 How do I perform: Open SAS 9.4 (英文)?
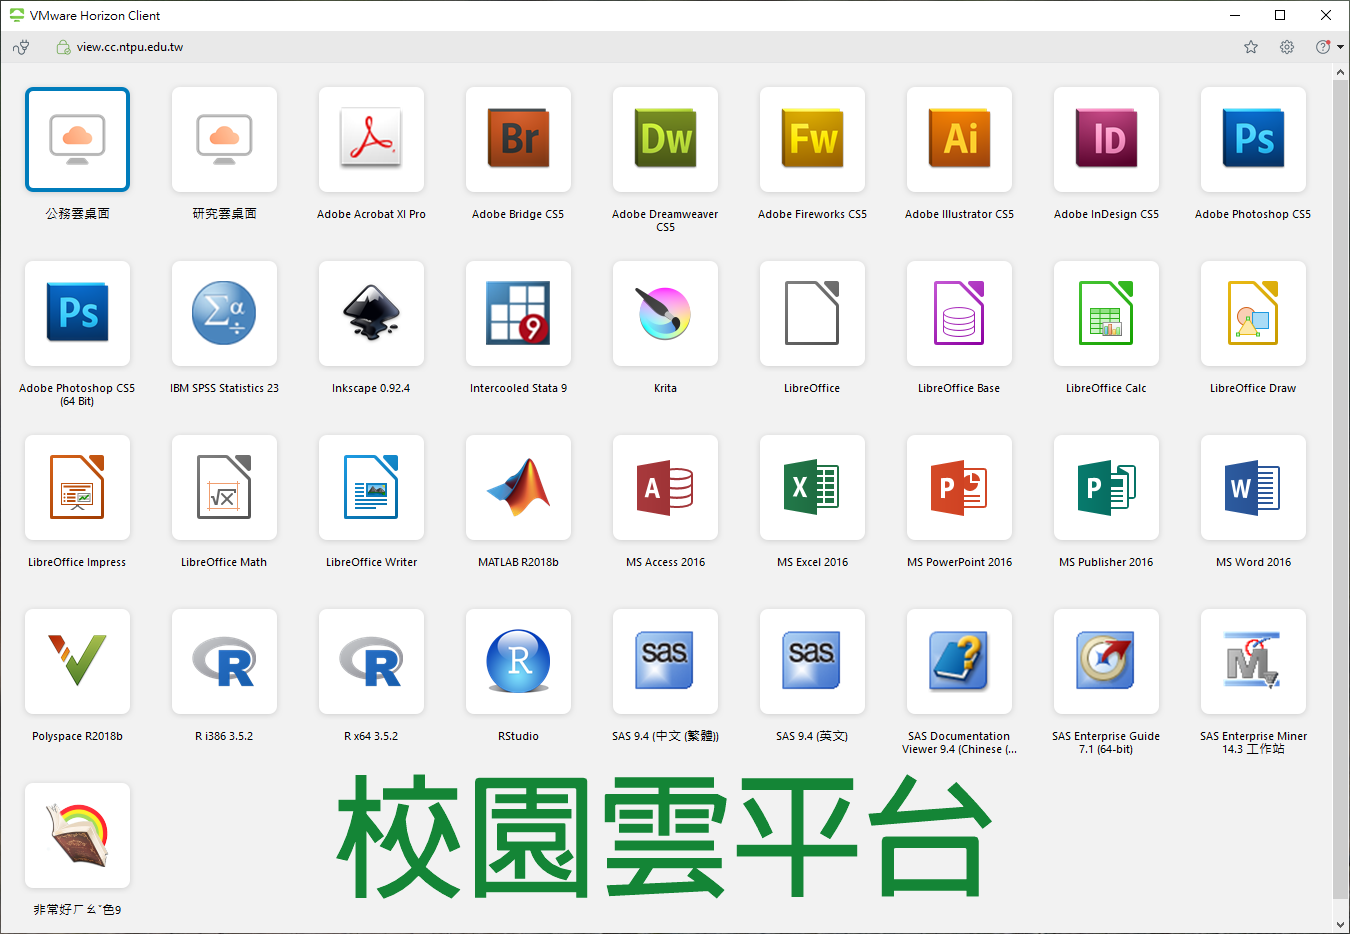(812, 661)
